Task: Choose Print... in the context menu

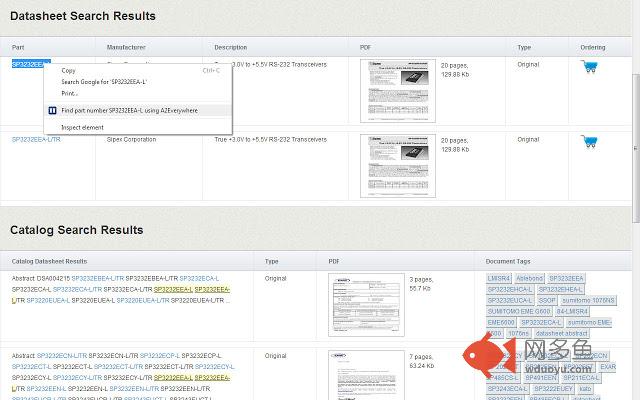Action: [138, 93]
